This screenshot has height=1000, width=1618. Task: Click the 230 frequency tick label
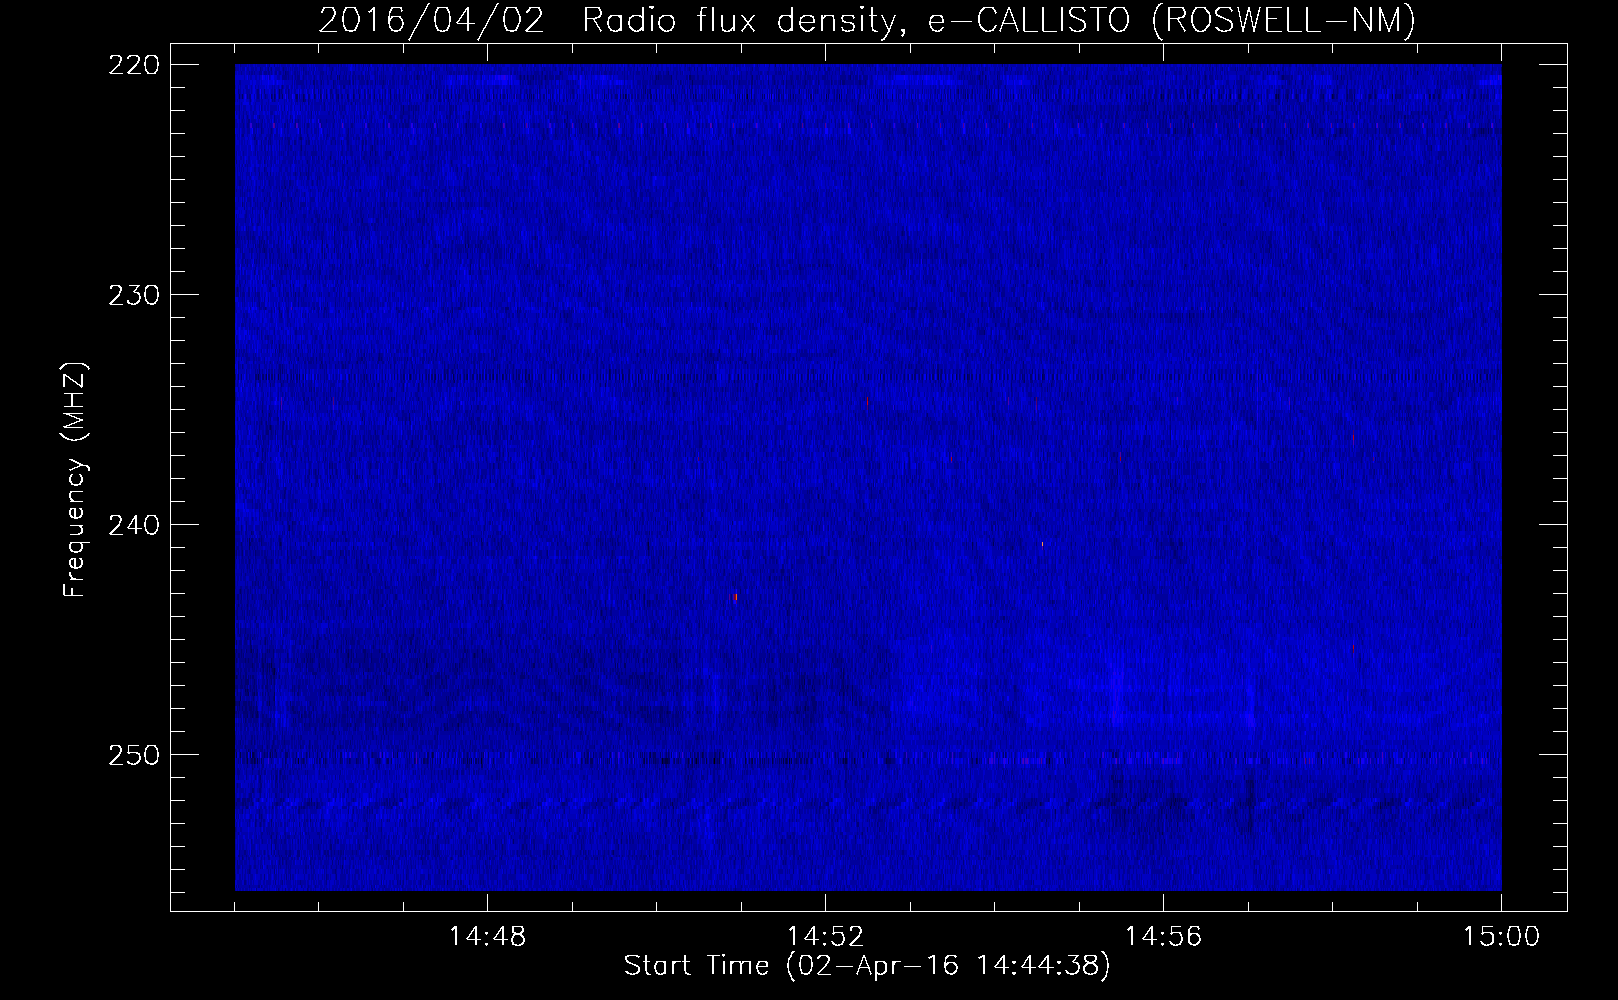click(x=133, y=295)
